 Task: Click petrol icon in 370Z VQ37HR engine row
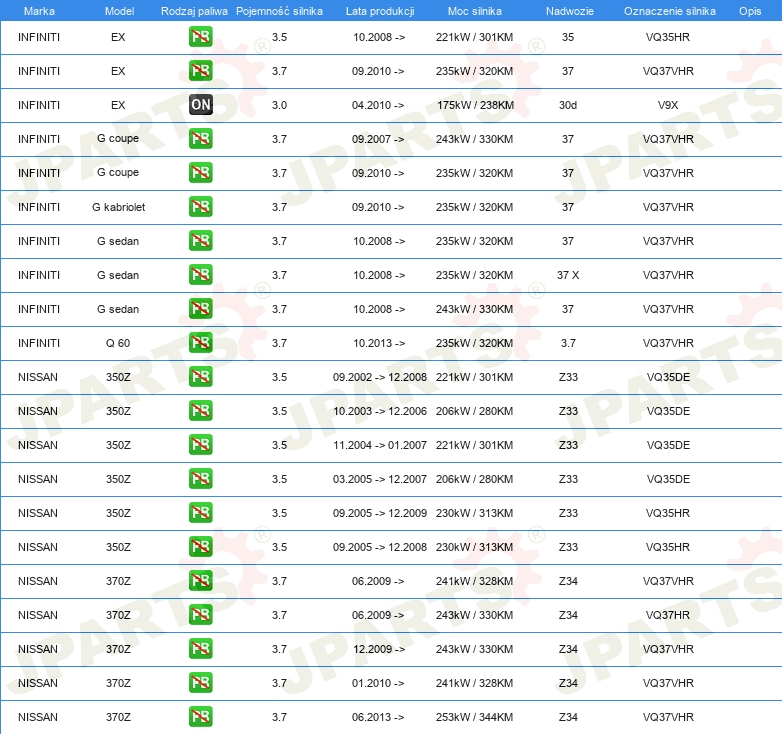pyautogui.click(x=201, y=615)
